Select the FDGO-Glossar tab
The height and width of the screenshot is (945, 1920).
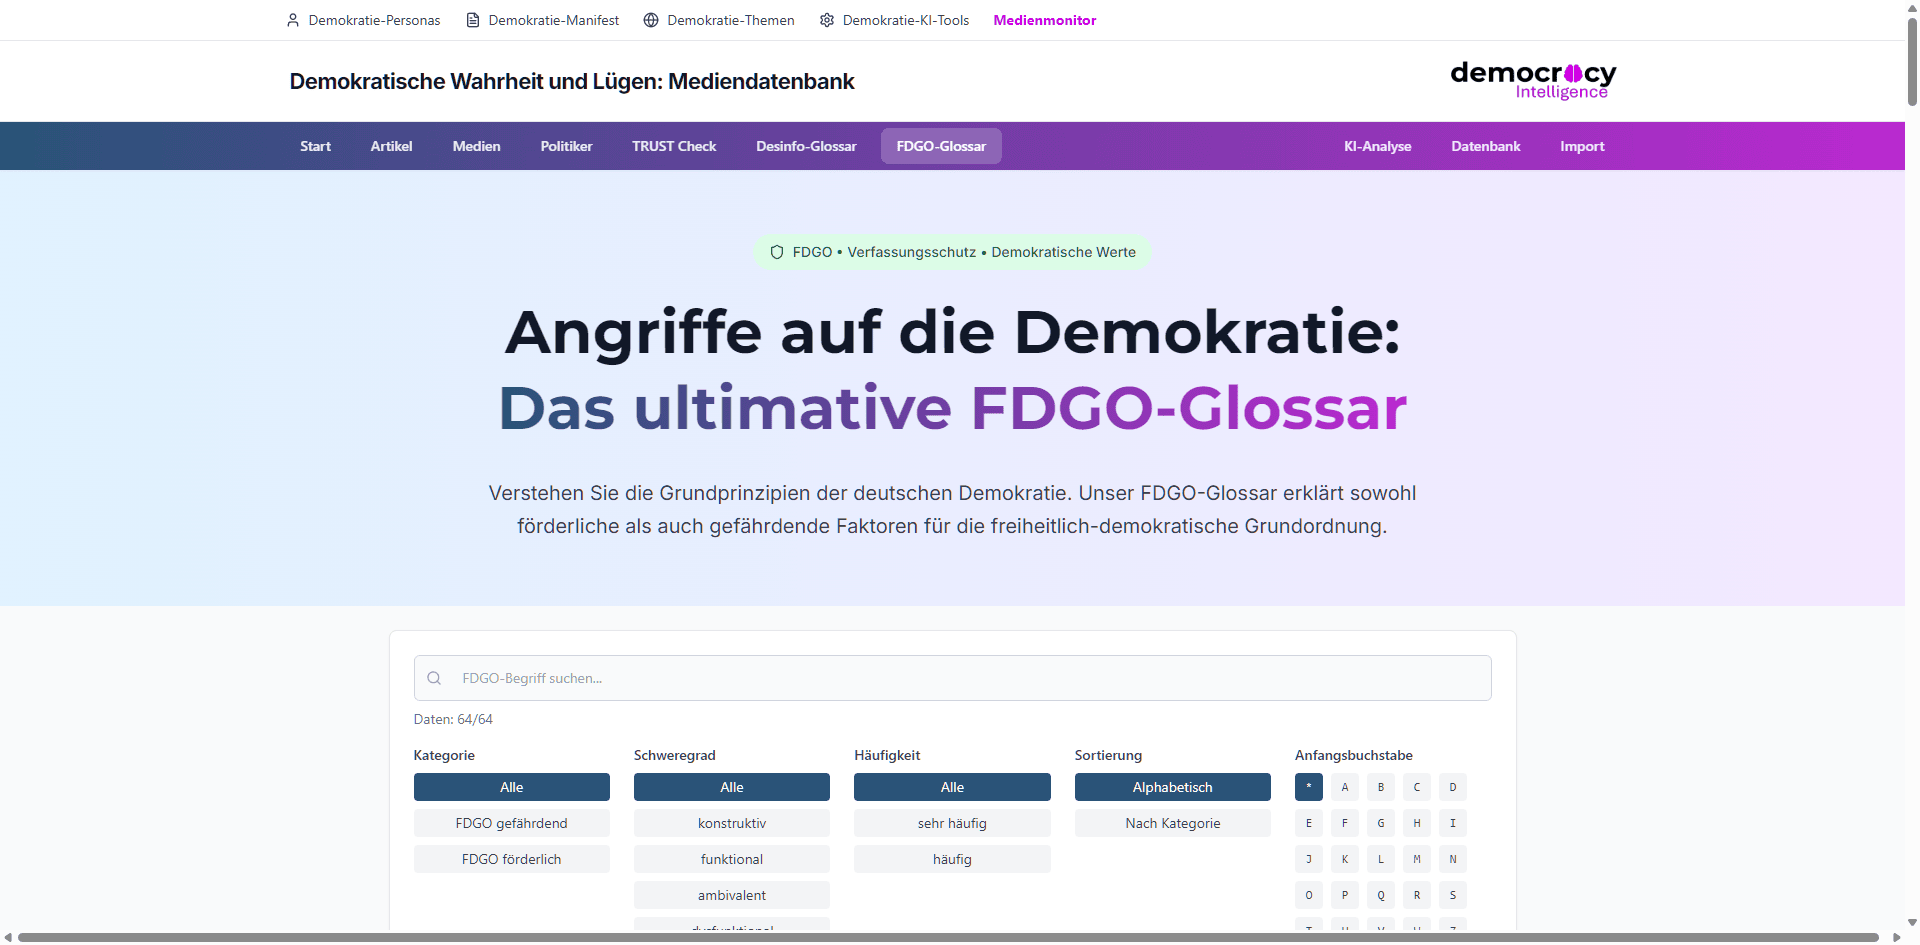pyautogui.click(x=941, y=146)
